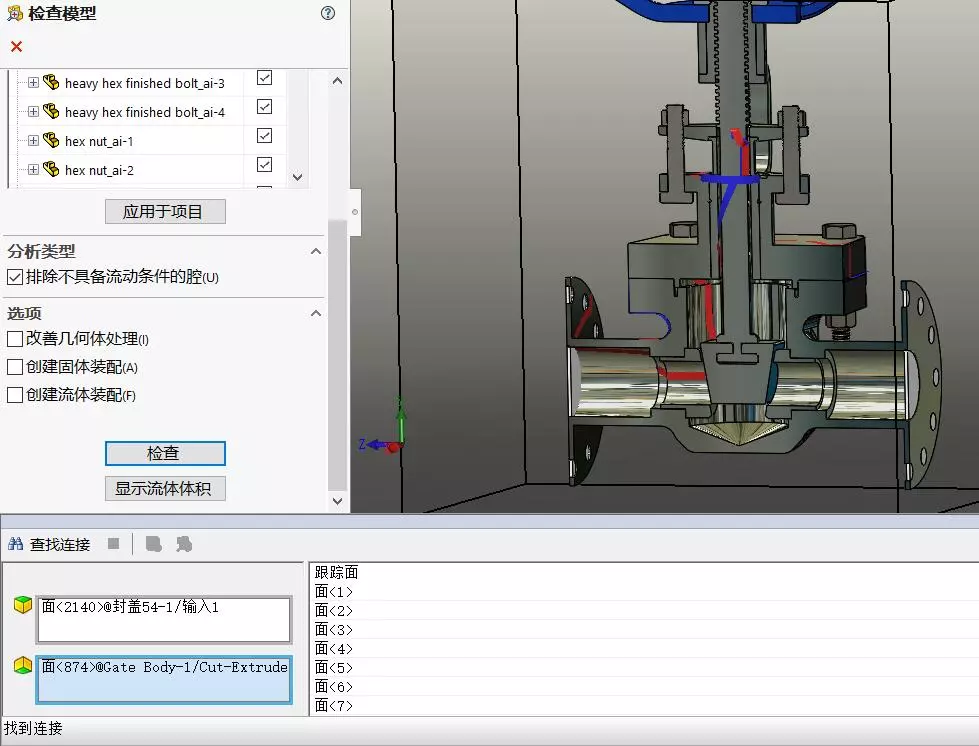Click the red X cancel icon
Viewport: 979px width, 746px height.
point(16,47)
